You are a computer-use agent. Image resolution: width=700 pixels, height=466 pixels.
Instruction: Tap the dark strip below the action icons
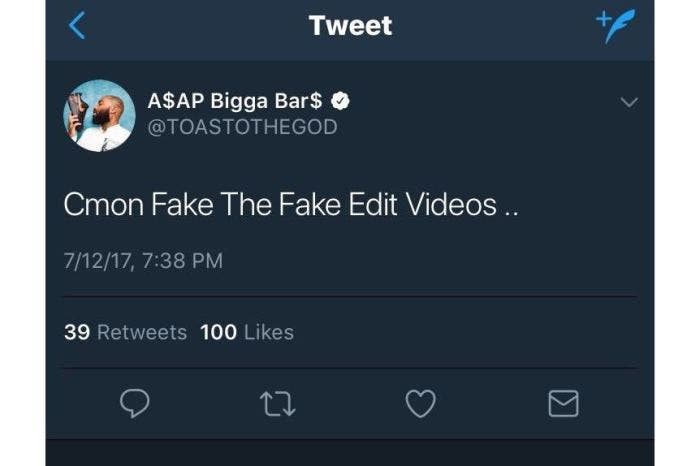[x=350, y=452]
